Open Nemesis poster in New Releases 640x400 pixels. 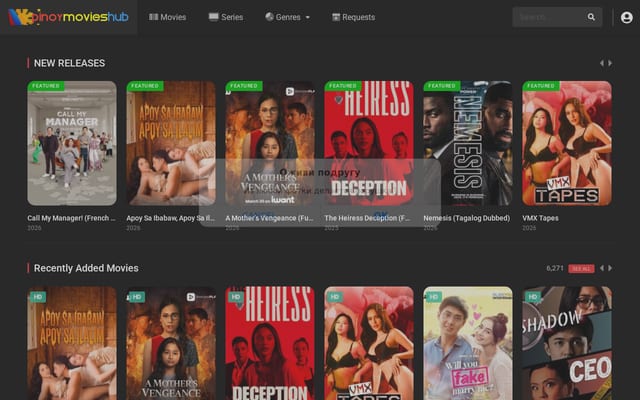click(x=468, y=143)
